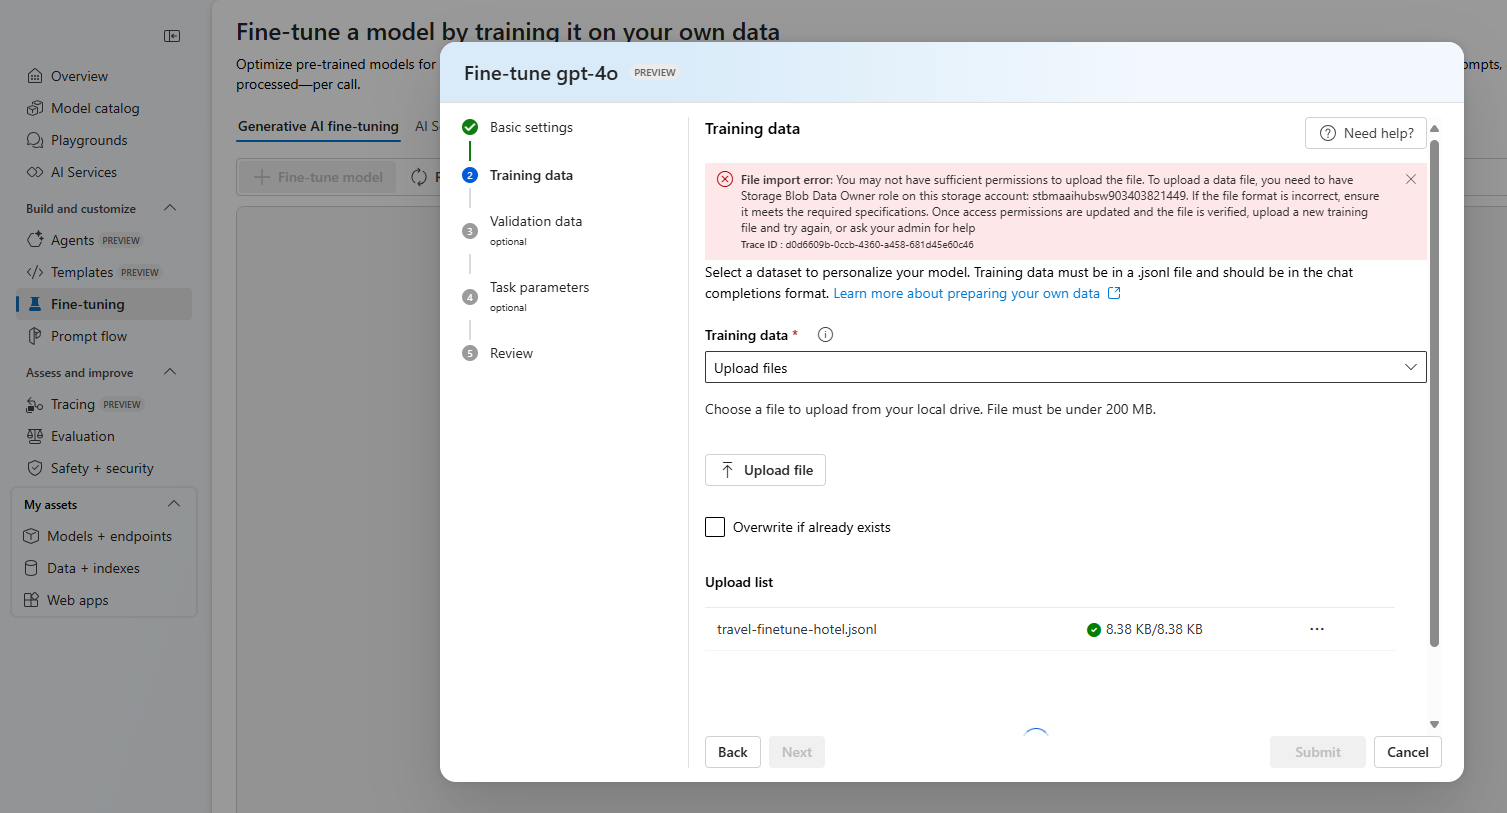Click the Safety + security shield icon
The image size is (1507, 813).
pyautogui.click(x=35, y=468)
